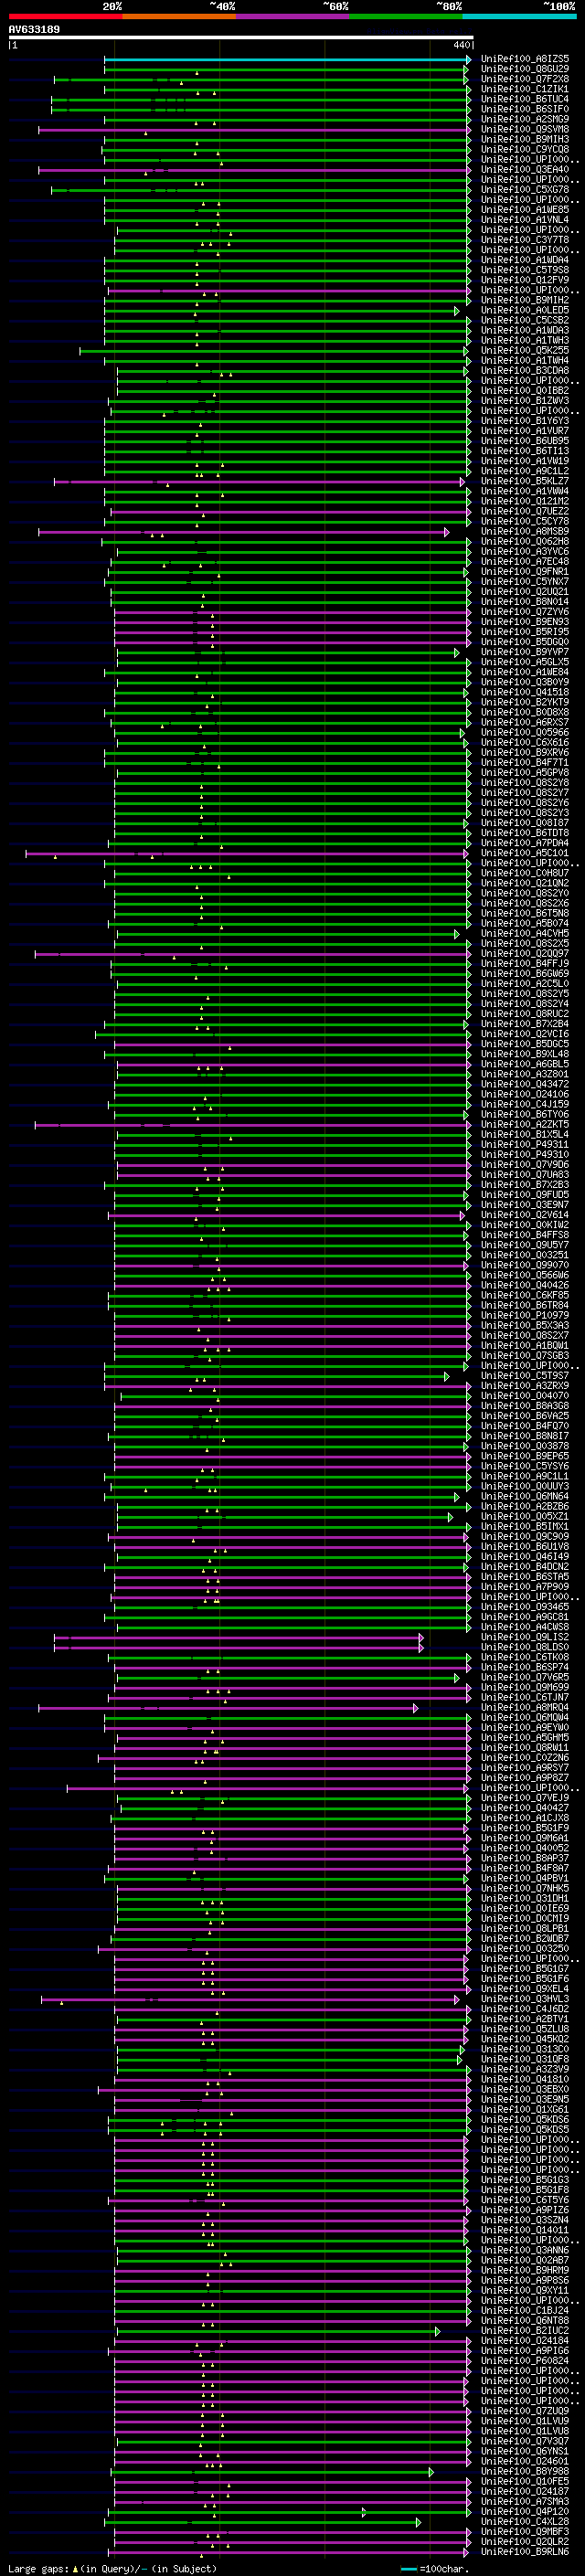Select the UniRef100_B3CDA8 label
585x2576 pixels.
pyautogui.click(x=525, y=371)
